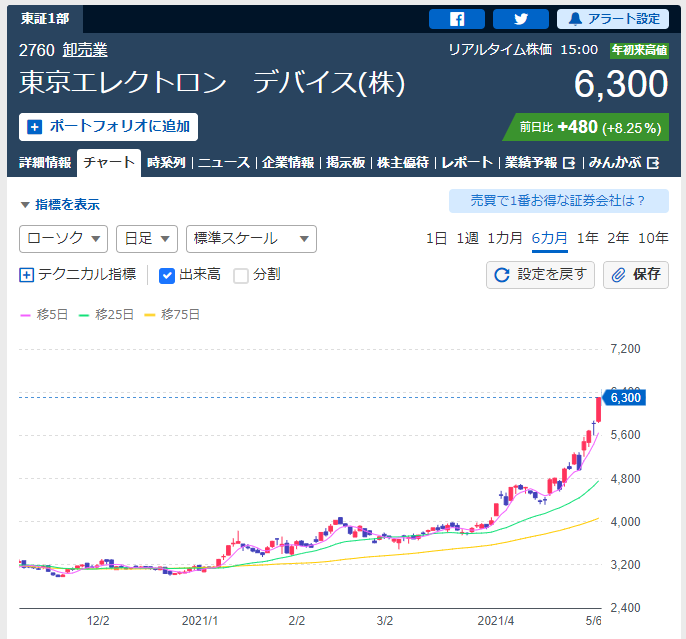
Task: Click the 卸売業 industry link
Action: click(85, 50)
